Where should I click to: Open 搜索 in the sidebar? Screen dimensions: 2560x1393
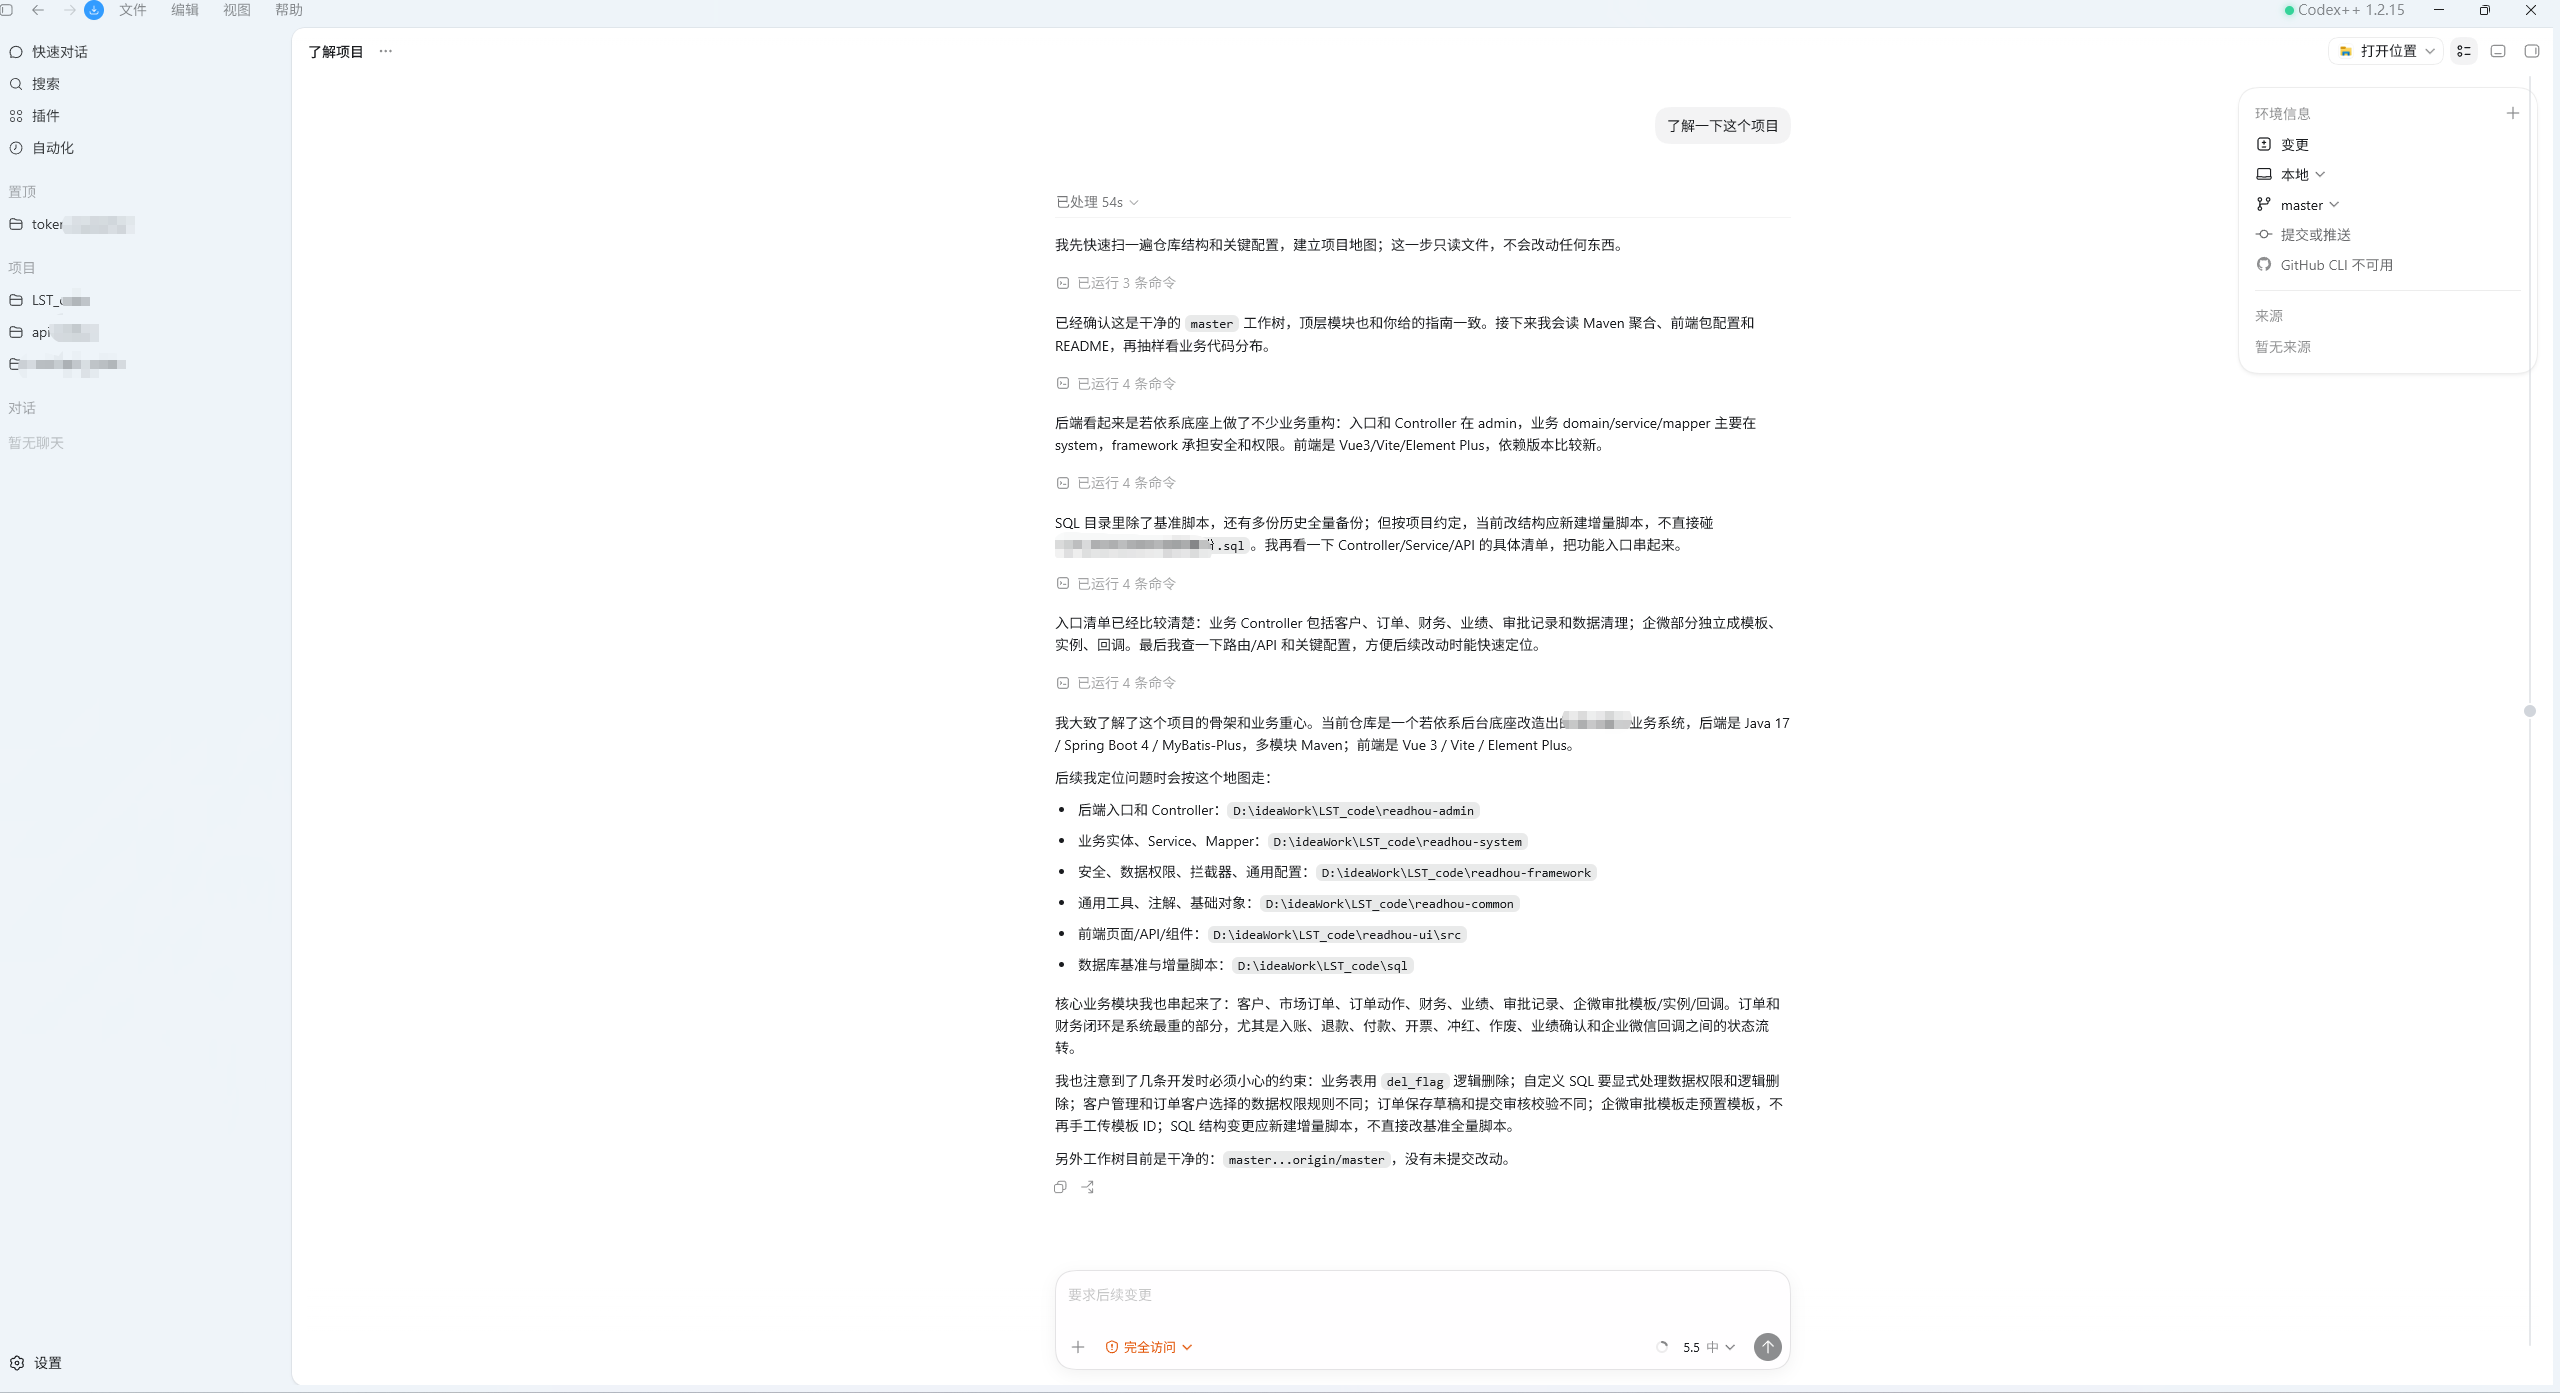(145, 84)
